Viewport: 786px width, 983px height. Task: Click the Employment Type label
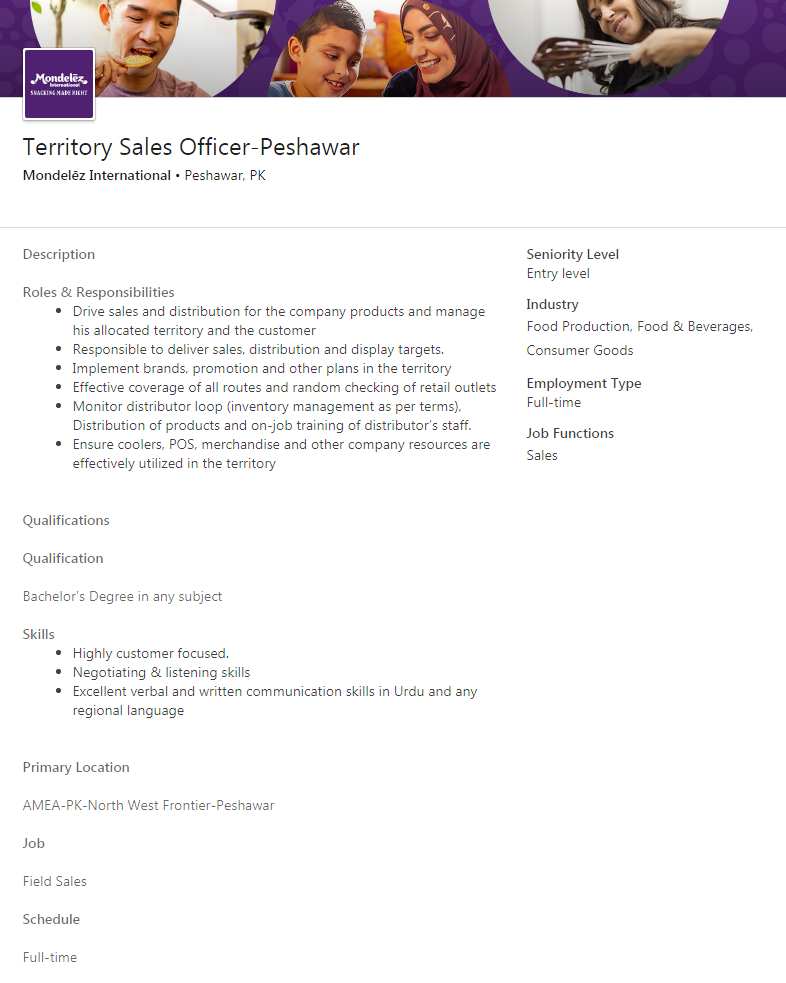[584, 384]
